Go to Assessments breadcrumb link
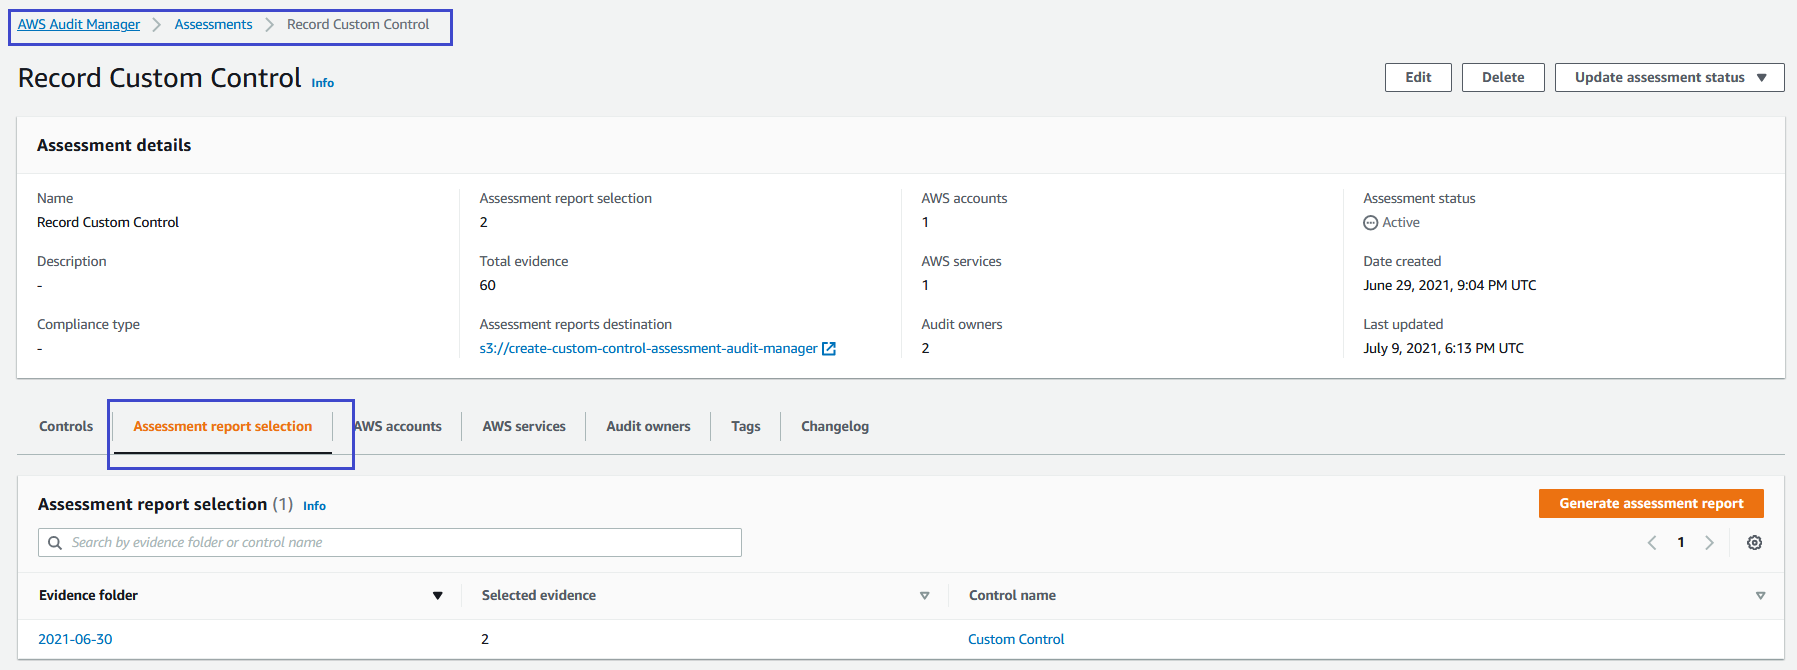This screenshot has width=1797, height=670. 214,25
